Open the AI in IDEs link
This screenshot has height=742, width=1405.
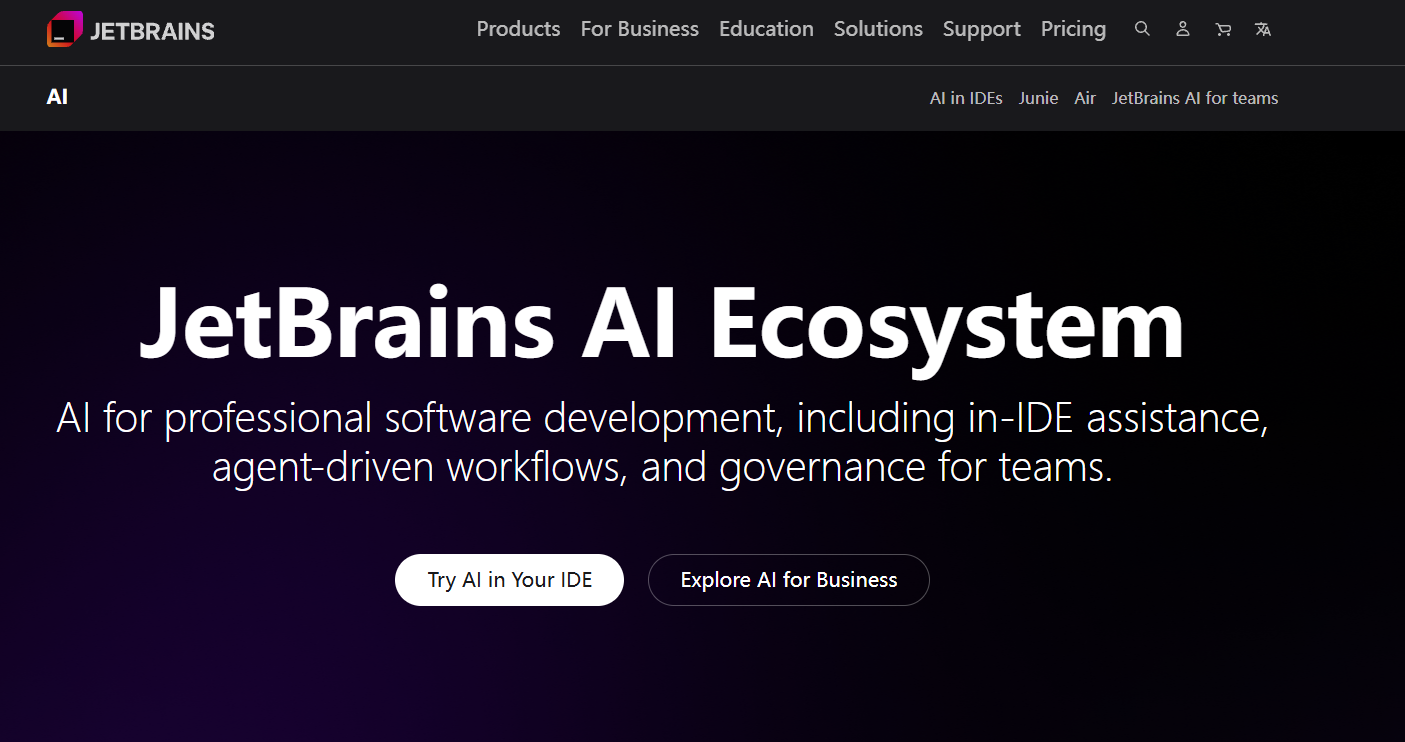(966, 98)
